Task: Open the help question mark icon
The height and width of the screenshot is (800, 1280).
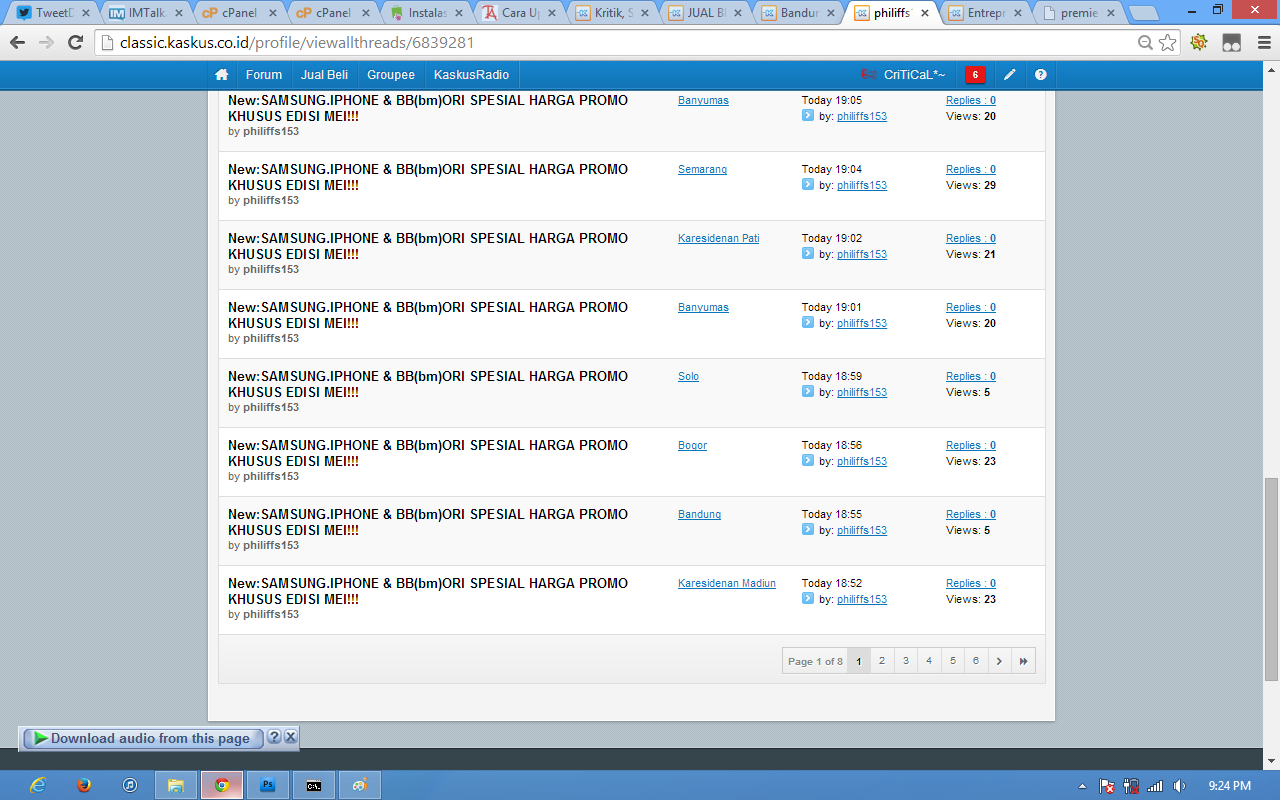Action: pos(1041,75)
